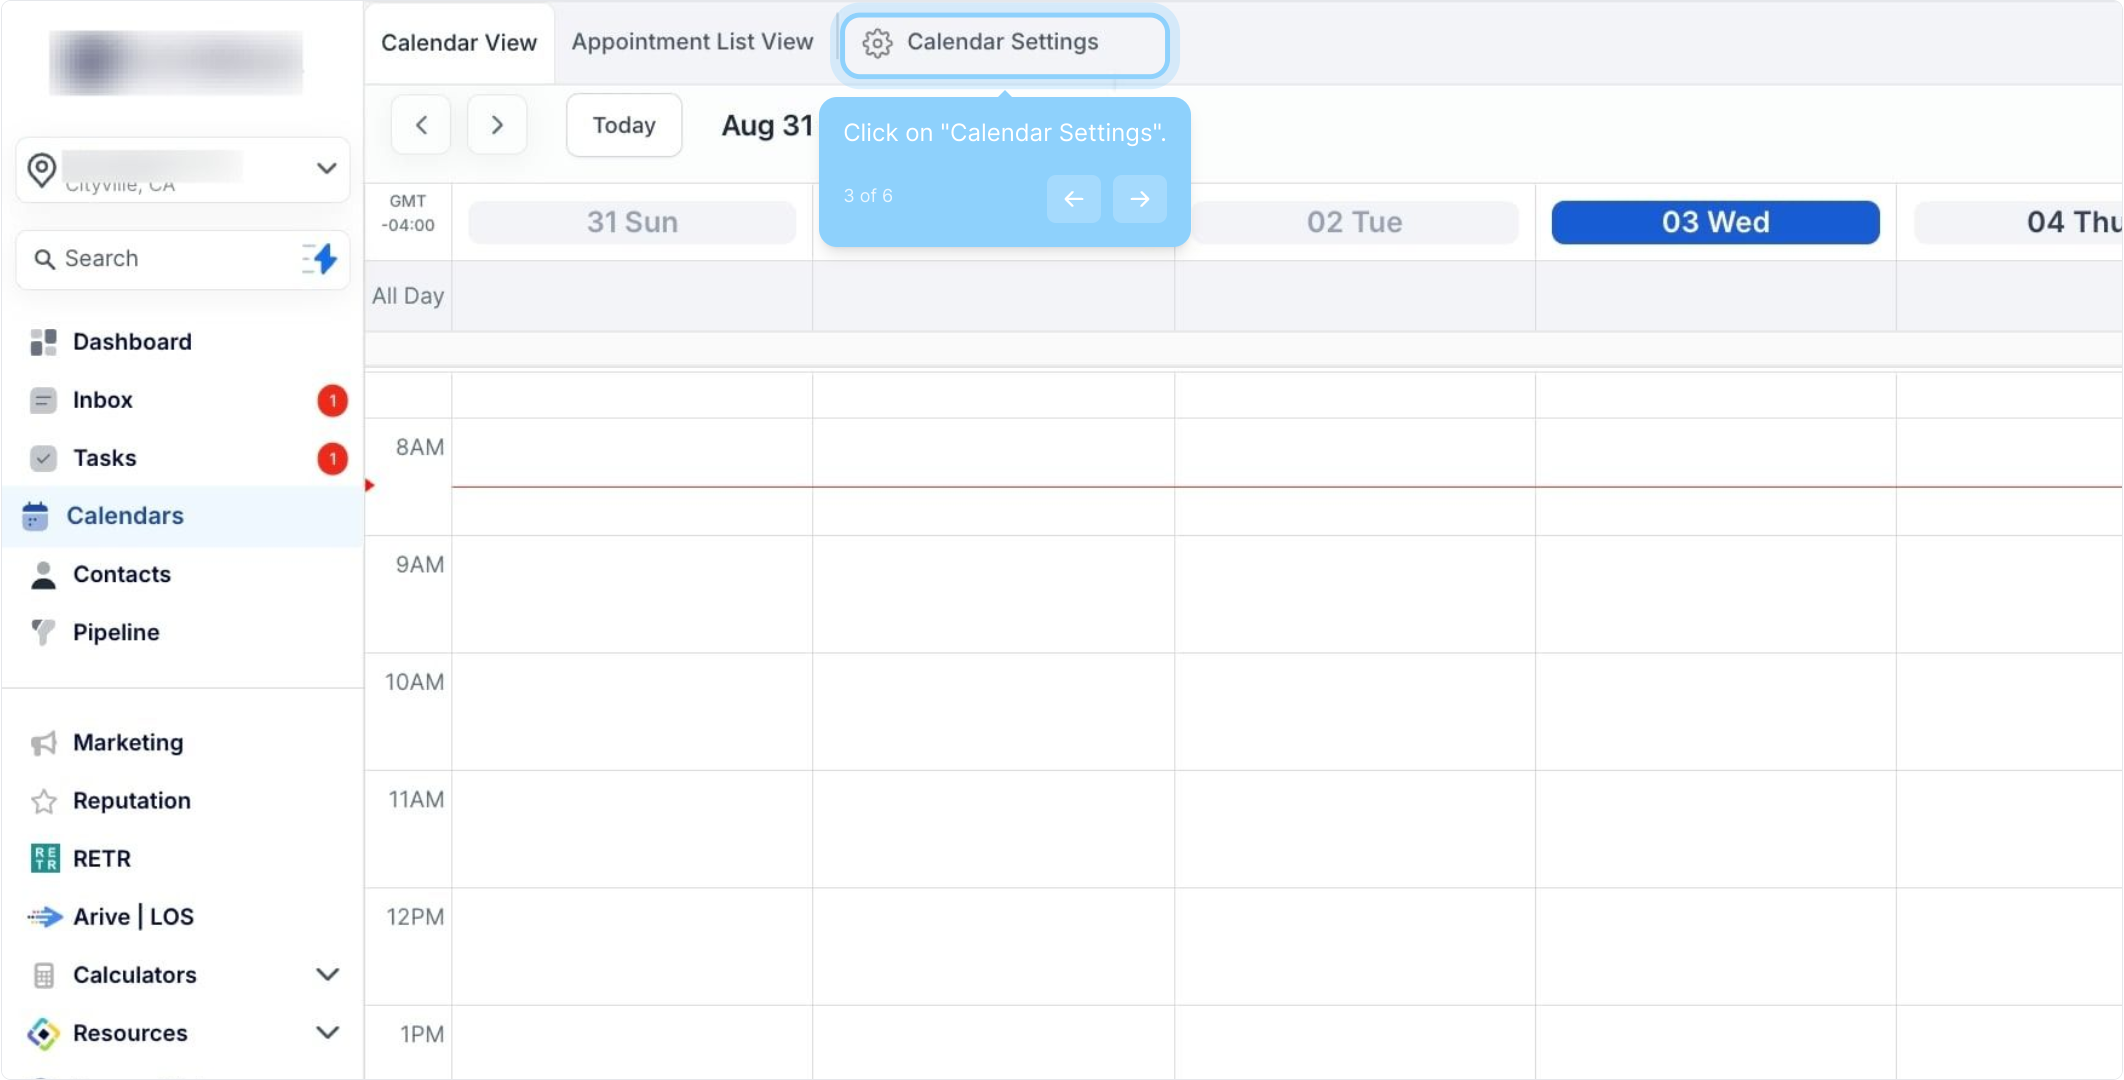Open the Pipeline funnel icon
The image size is (2124, 1080).
point(43,632)
